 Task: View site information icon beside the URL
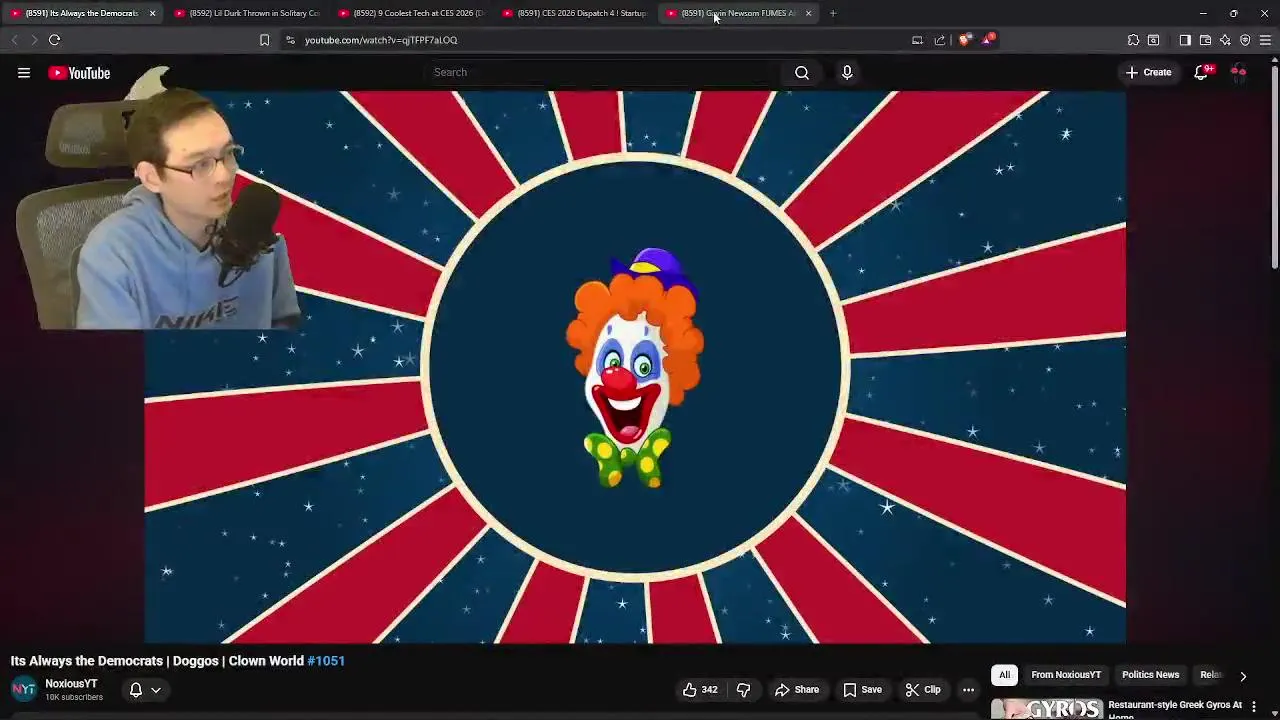point(290,40)
